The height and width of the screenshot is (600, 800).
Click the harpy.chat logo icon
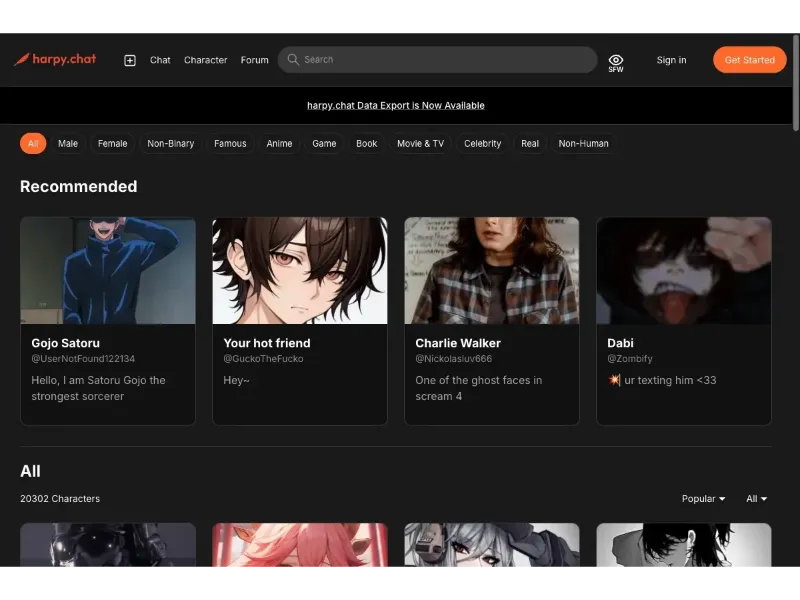click(22, 59)
